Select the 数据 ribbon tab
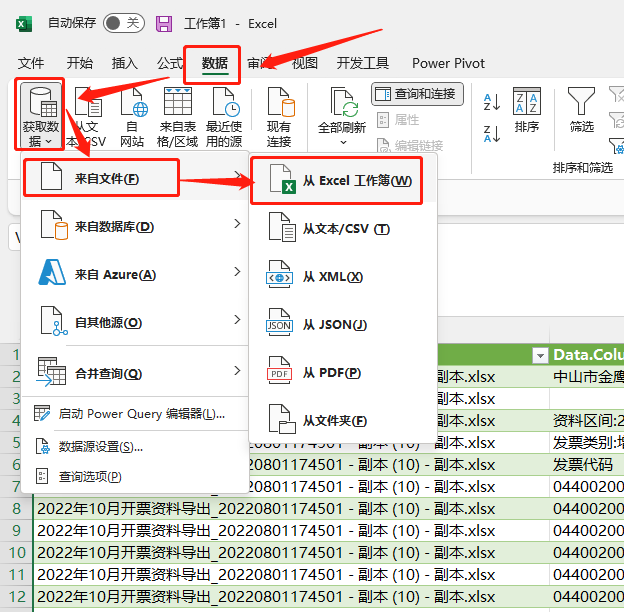This screenshot has height=612, width=624. 214,63
